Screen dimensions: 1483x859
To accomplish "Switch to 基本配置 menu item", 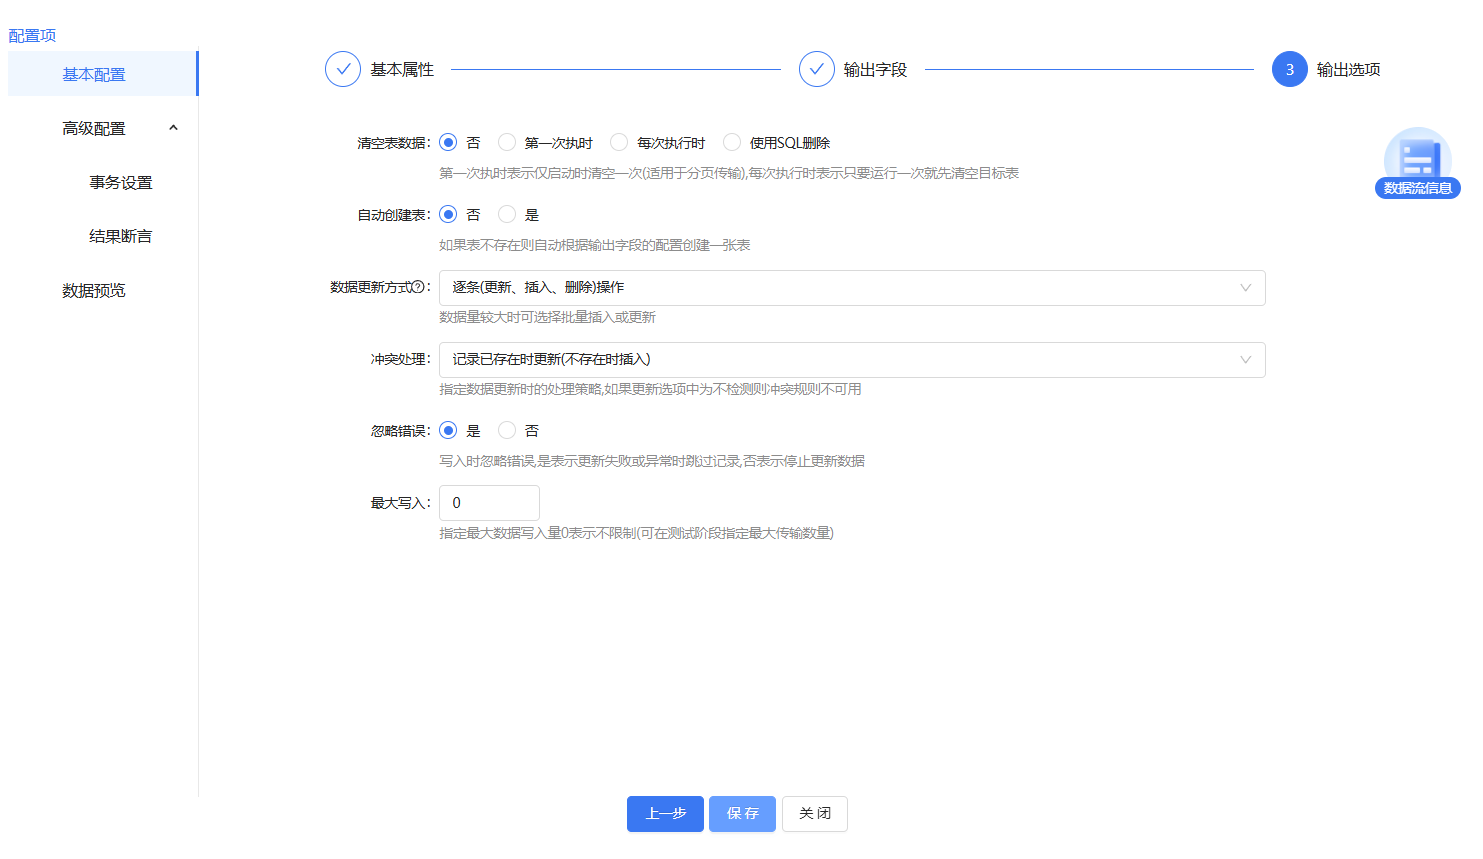I will pyautogui.click(x=103, y=74).
